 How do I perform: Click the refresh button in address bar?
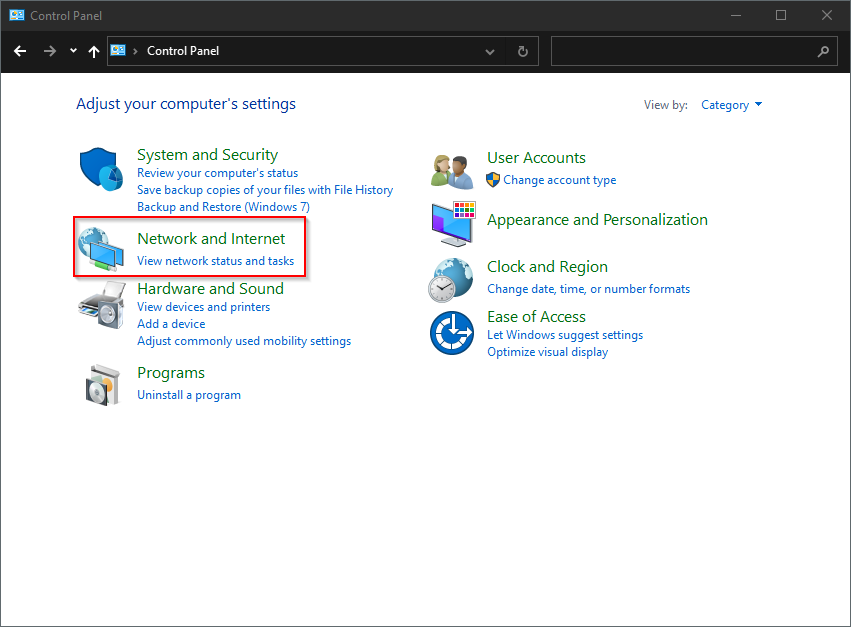tap(522, 51)
